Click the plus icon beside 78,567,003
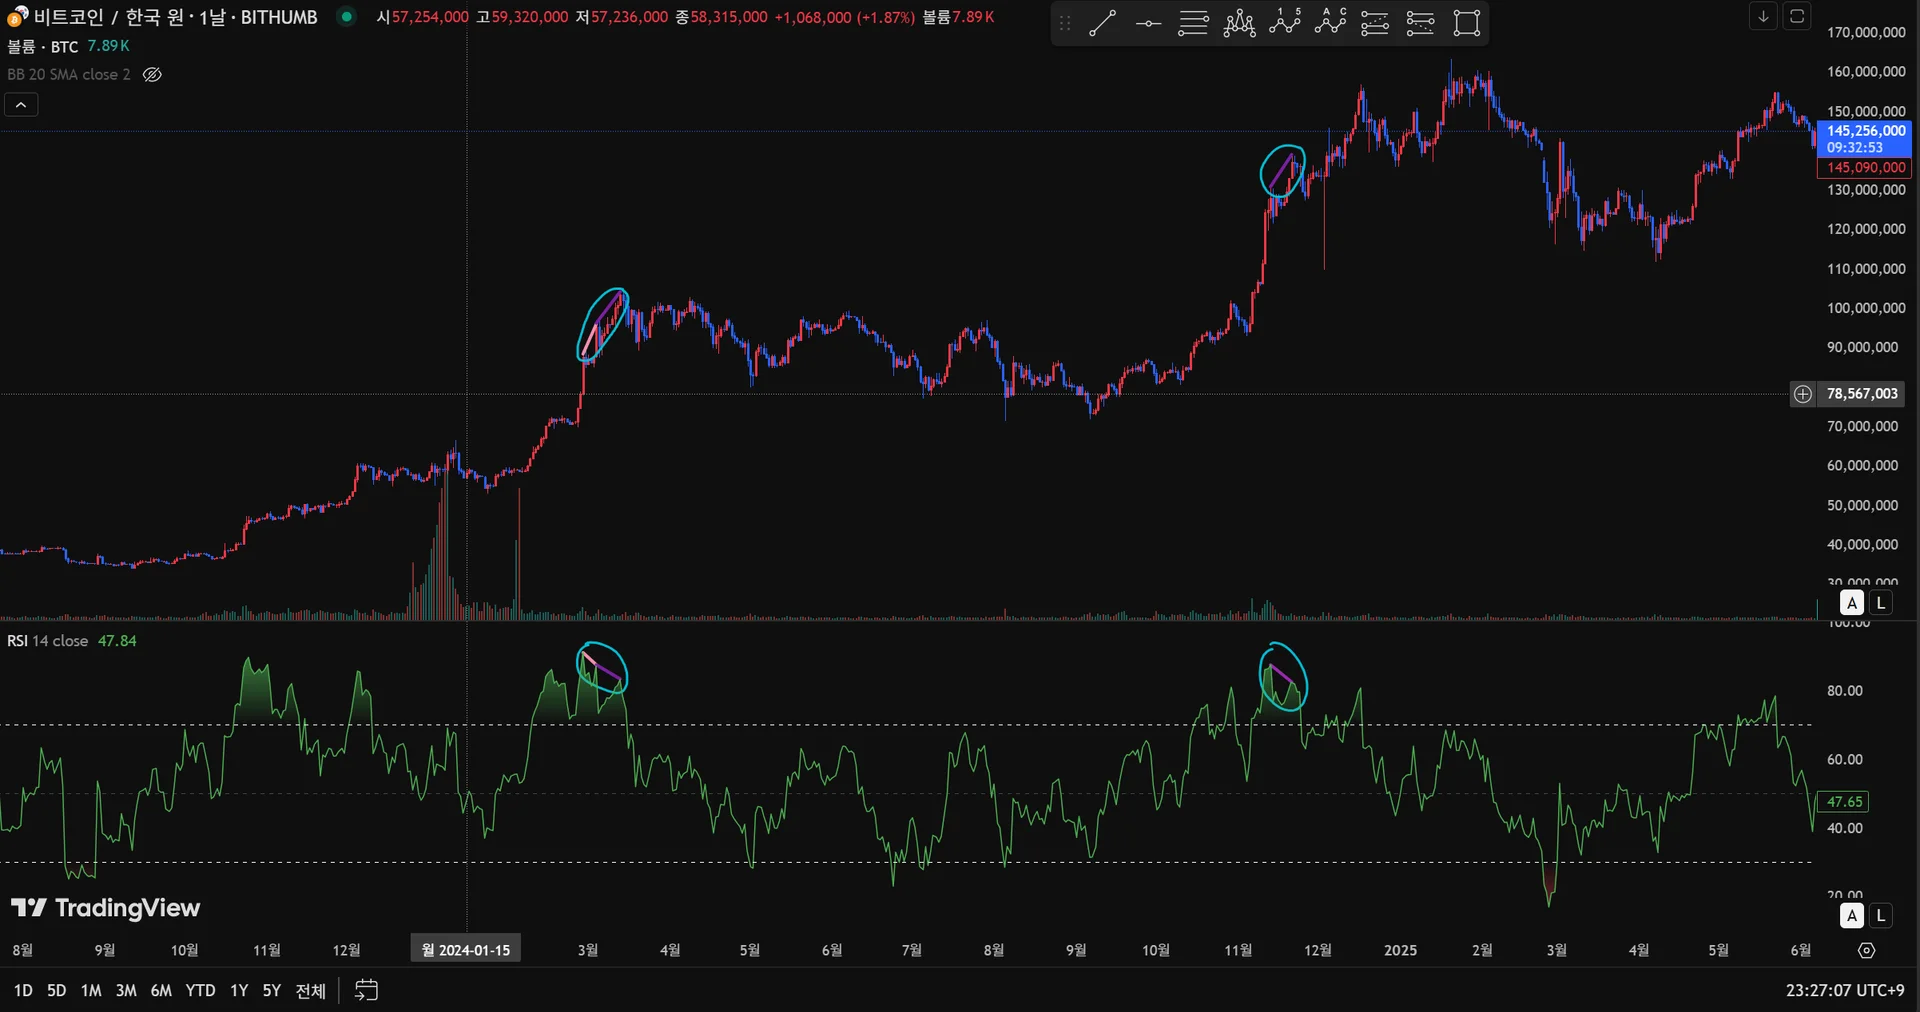This screenshot has height=1012, width=1920. point(1802,394)
